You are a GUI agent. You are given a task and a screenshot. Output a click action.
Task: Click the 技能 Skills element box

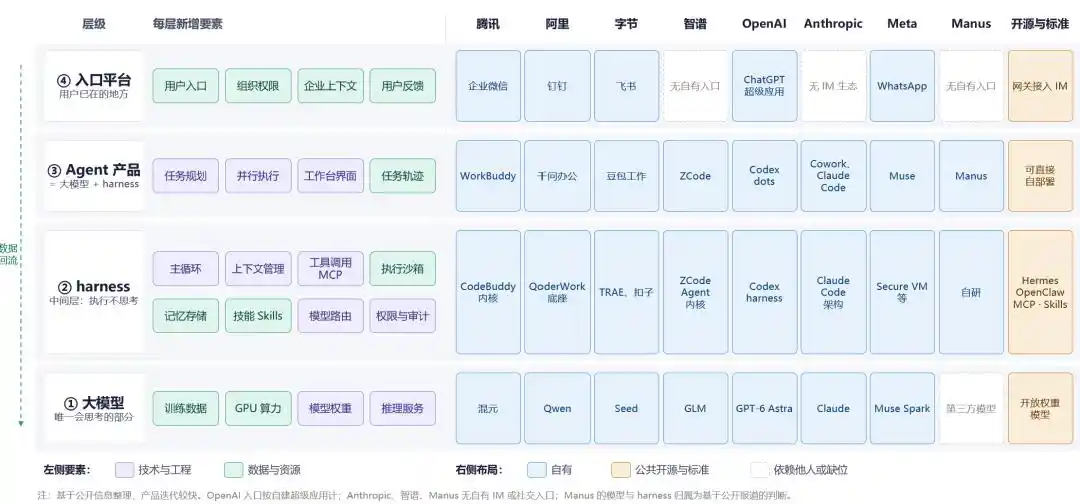coord(258,316)
